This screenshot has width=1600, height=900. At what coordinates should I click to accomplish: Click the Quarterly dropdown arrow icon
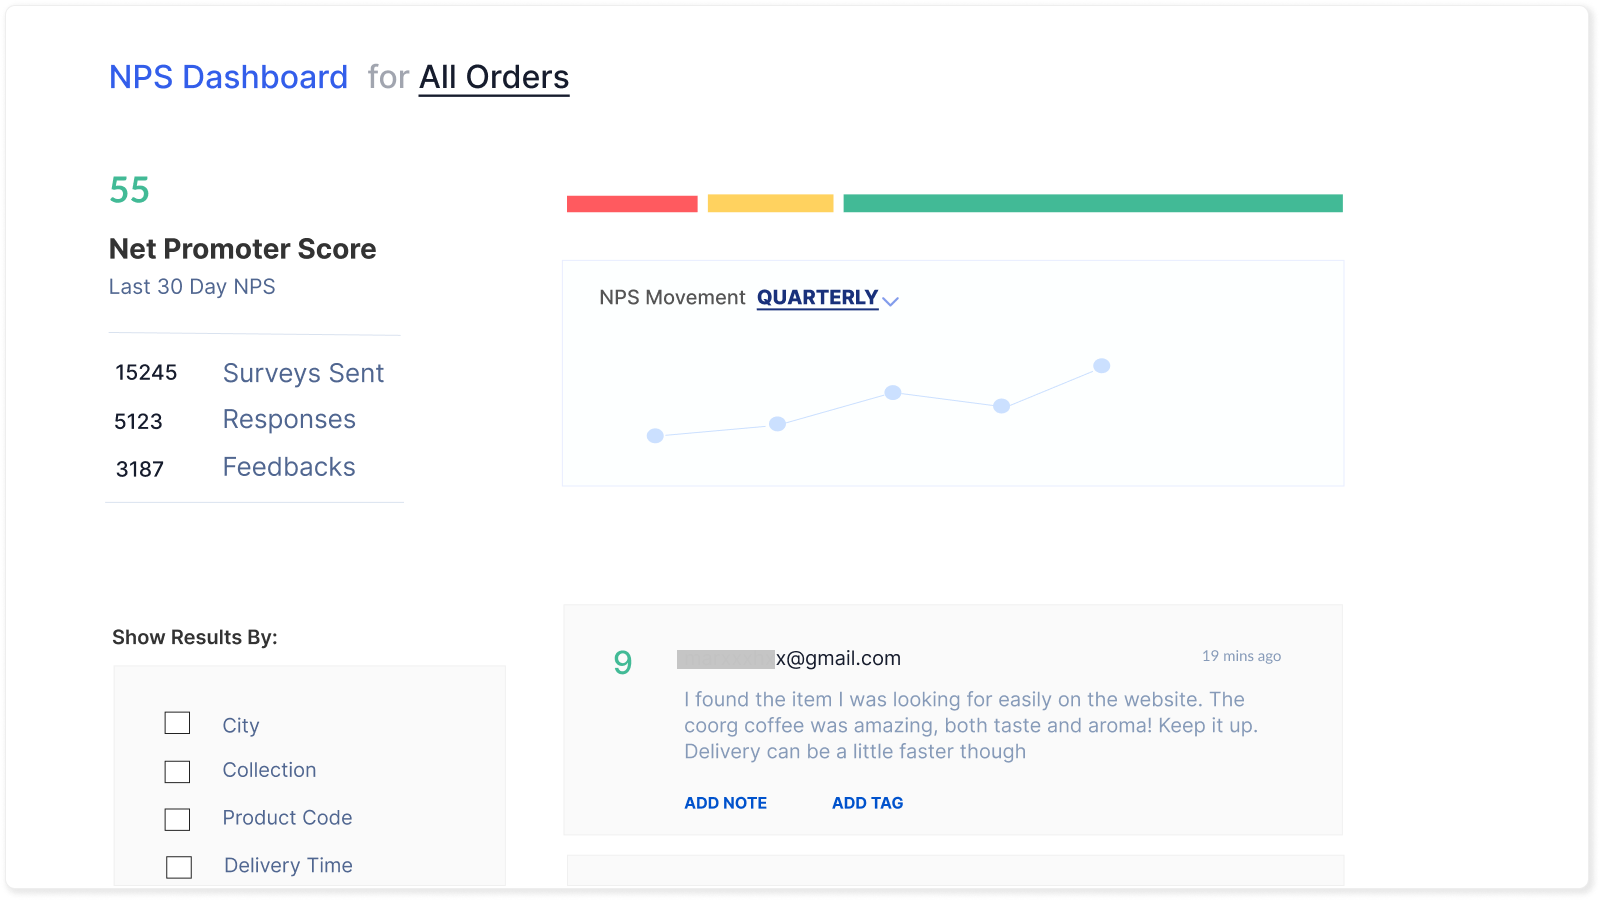tap(890, 300)
